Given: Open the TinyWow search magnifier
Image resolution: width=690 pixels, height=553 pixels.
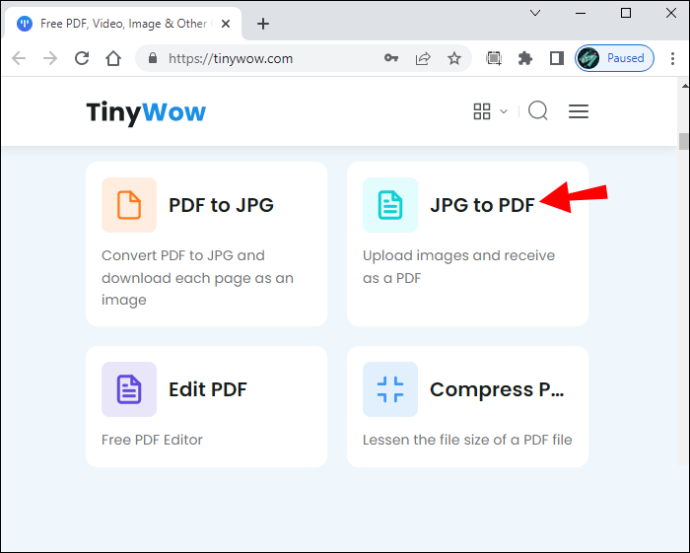Looking at the screenshot, I should click(538, 111).
